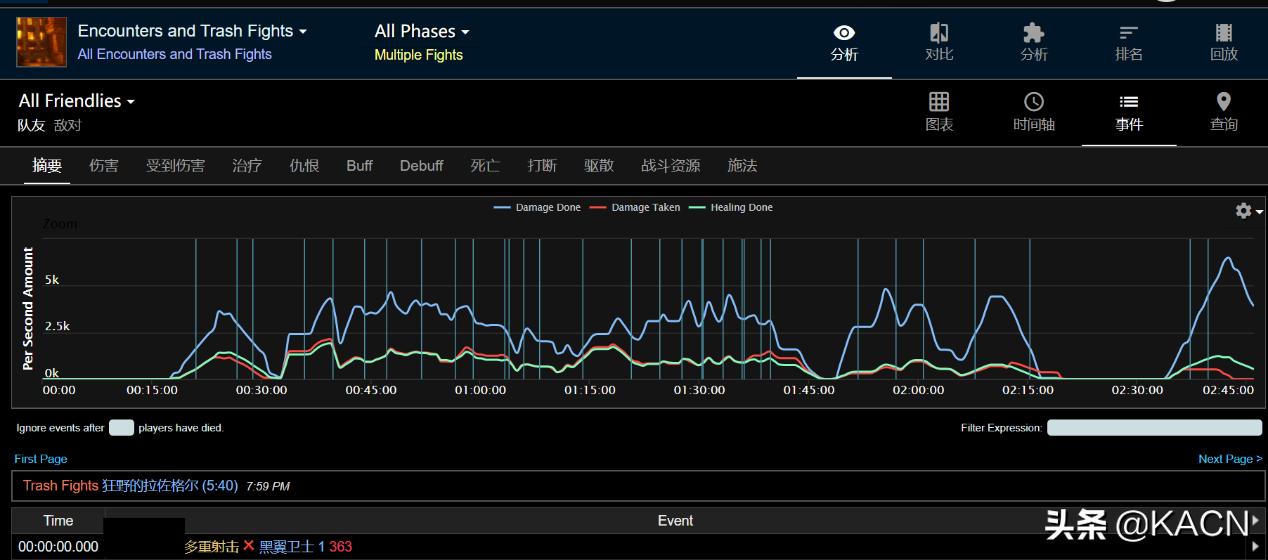
Task: Switch to the 图表 tables view
Action: (938, 112)
